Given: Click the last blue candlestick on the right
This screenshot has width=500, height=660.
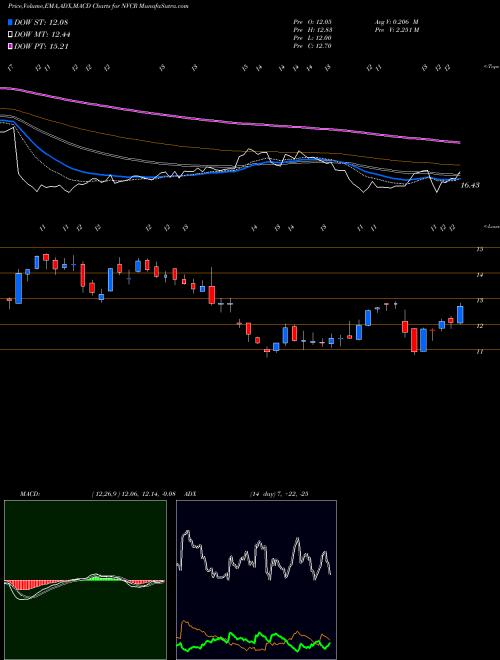Looking at the screenshot, I should [x=460, y=315].
